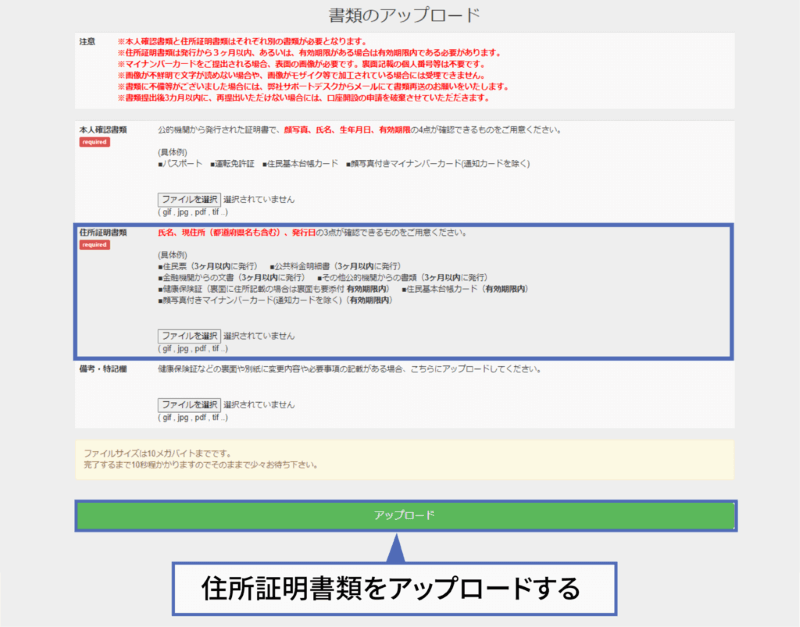The height and width of the screenshot is (627, 800).
Task: Click ■住民票（3ヶ月以内に発行） example text
Action: coord(208,266)
